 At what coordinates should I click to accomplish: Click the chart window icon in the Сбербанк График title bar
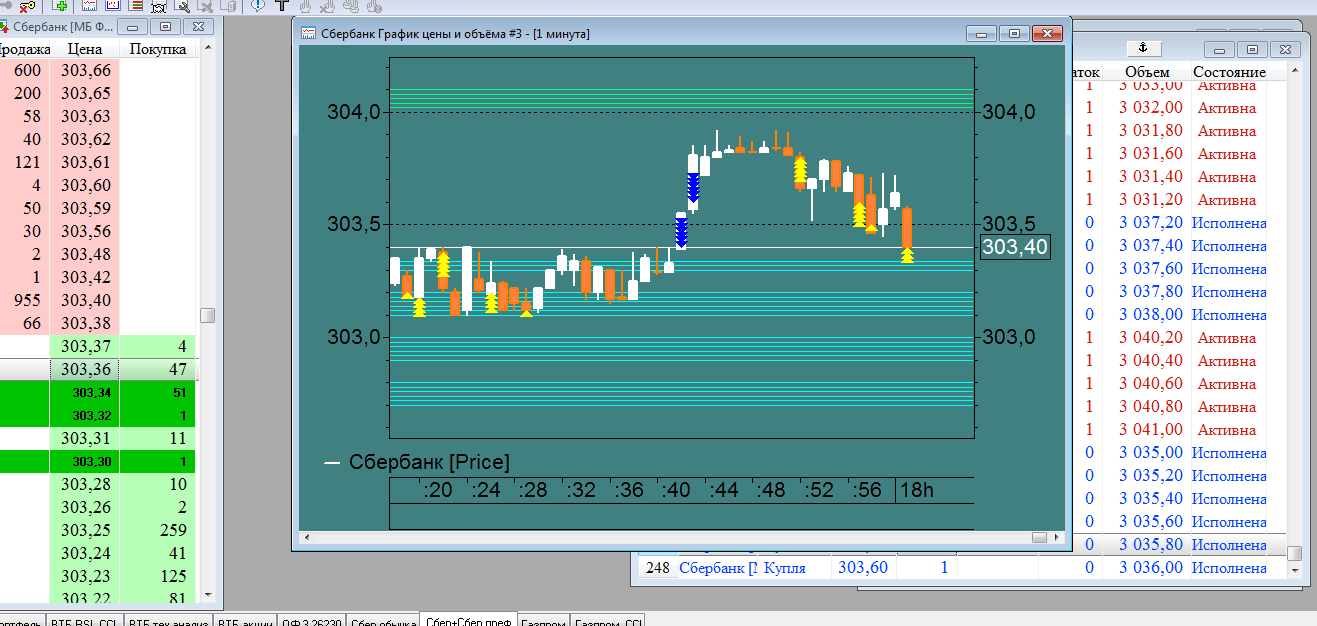pyautogui.click(x=309, y=34)
